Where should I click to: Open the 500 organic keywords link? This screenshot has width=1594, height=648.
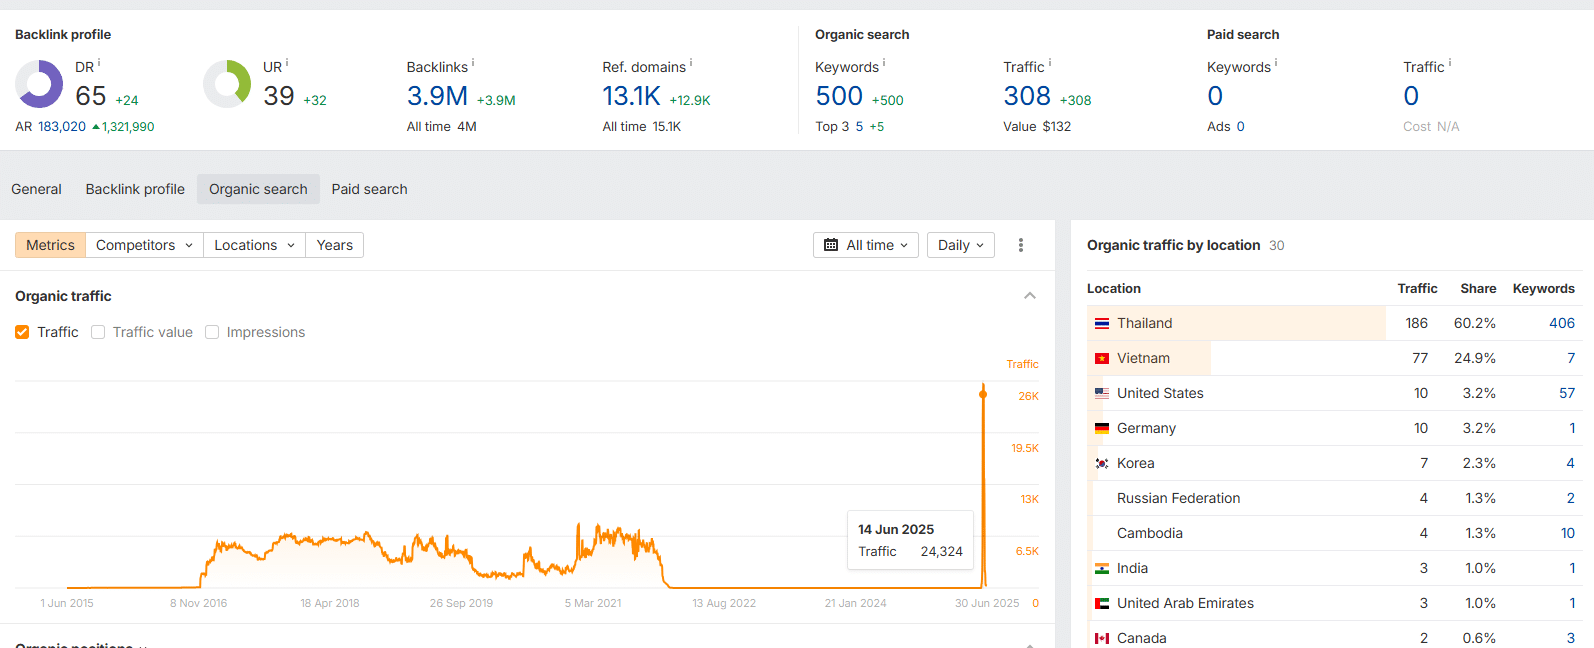point(839,96)
